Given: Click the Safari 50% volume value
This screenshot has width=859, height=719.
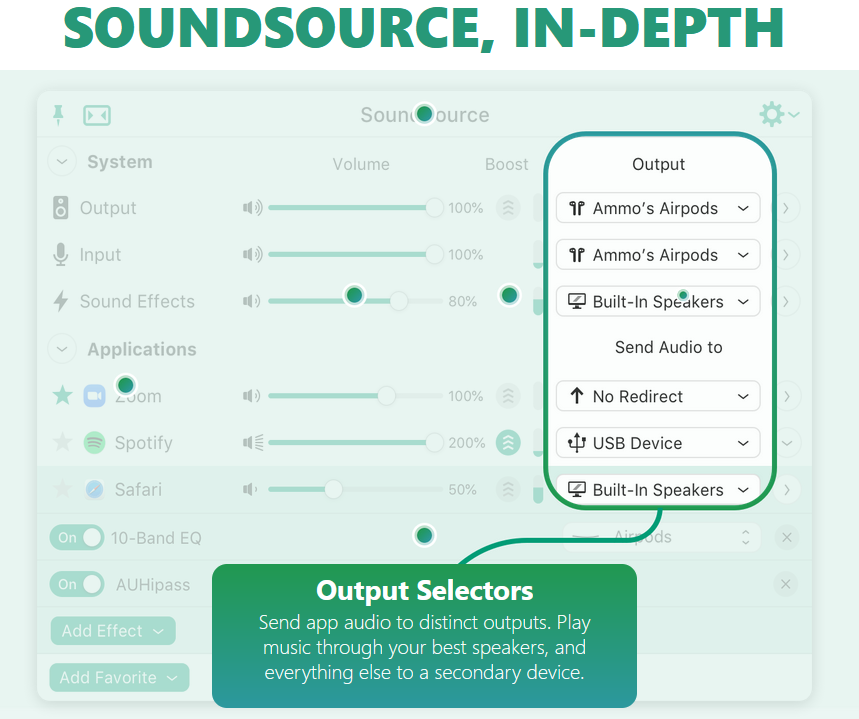Looking at the screenshot, I should [x=462, y=489].
